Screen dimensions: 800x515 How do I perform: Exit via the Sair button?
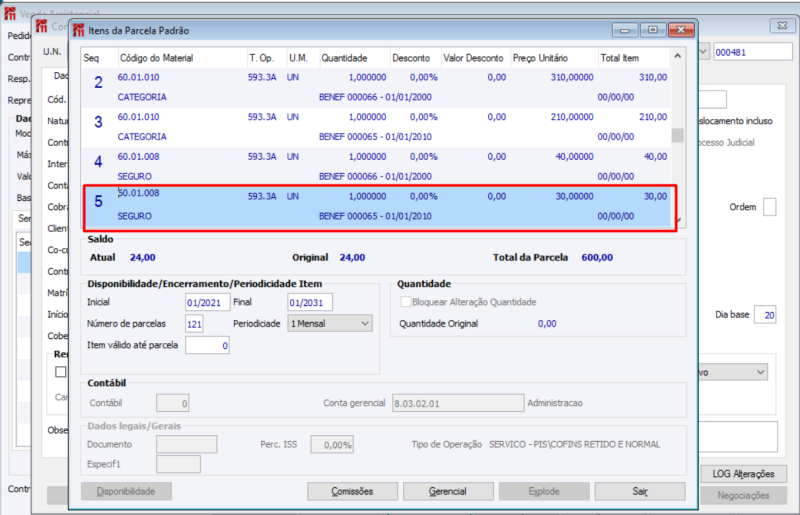click(x=639, y=491)
